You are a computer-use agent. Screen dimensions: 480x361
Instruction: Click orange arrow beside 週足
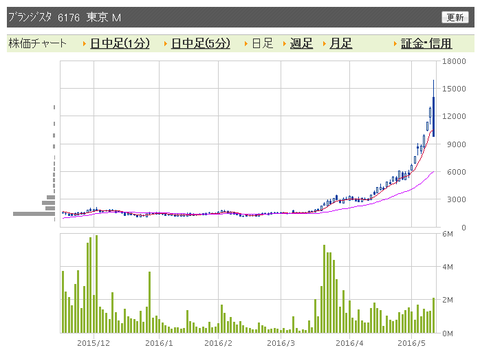(x=284, y=44)
